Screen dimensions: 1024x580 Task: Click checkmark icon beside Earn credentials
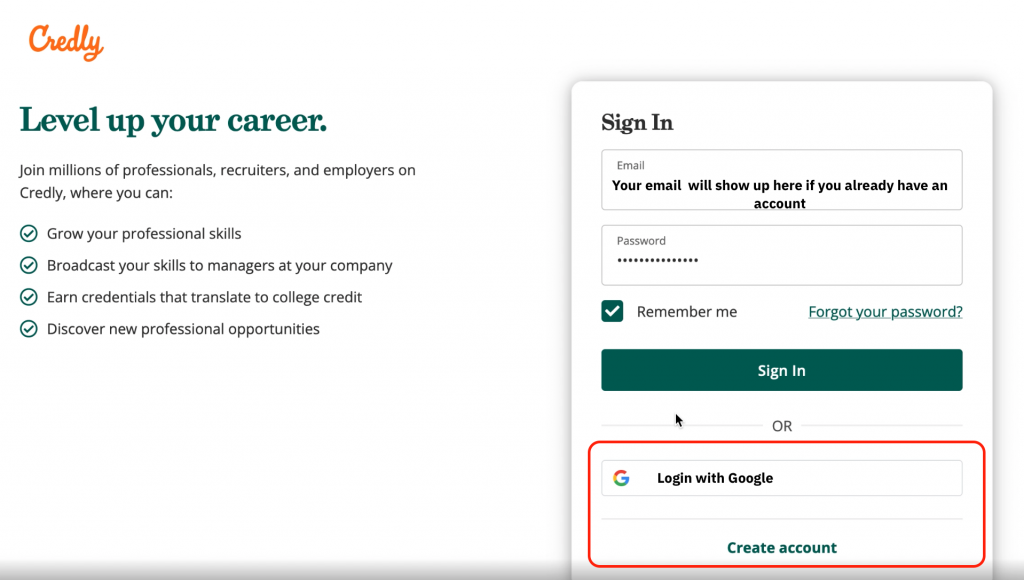tap(29, 297)
